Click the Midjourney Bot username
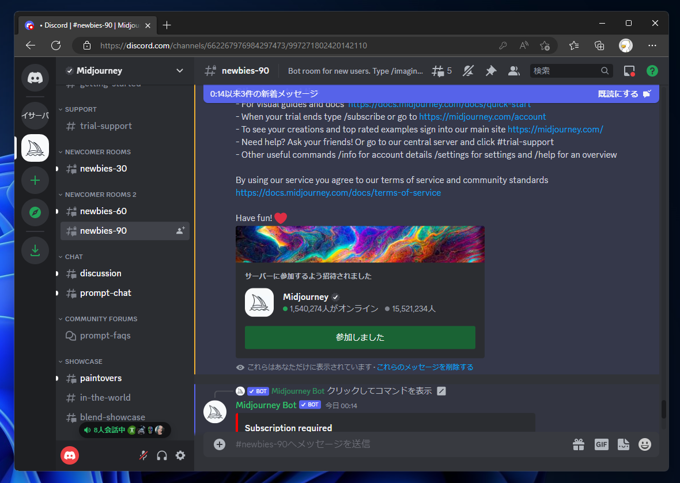Screen dimensions: 680x483 (266, 405)
